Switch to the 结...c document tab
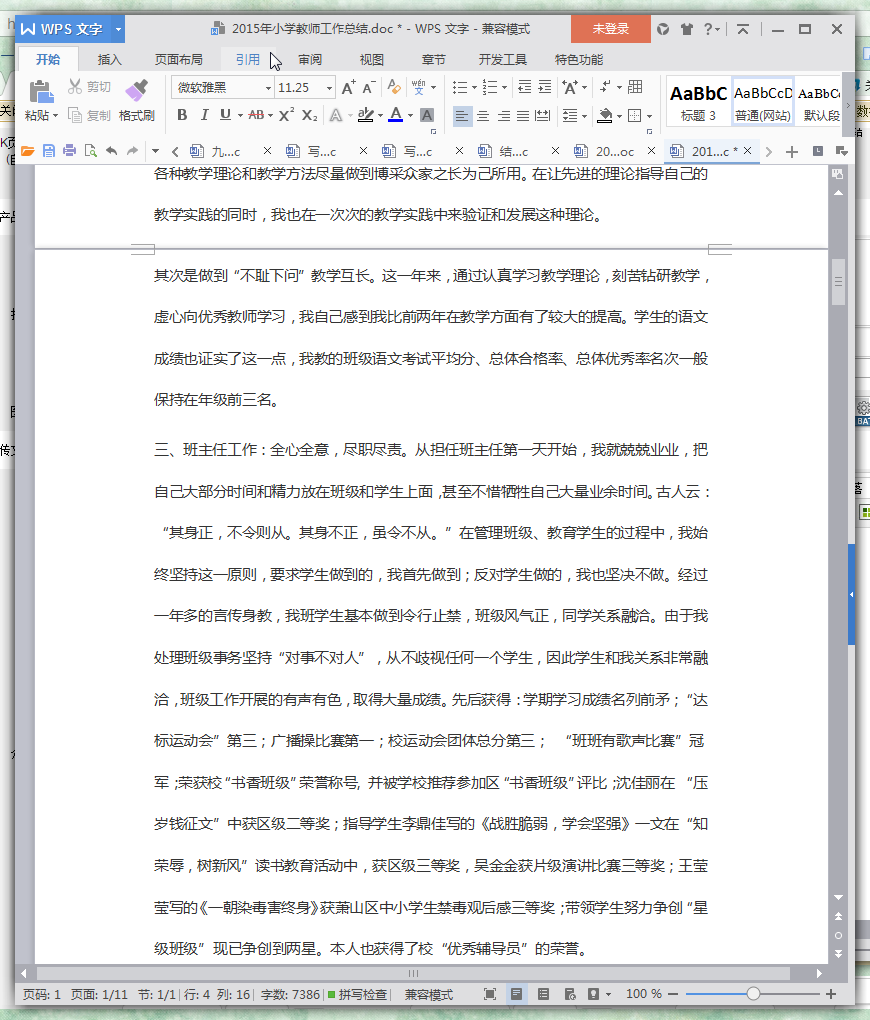 (513, 152)
